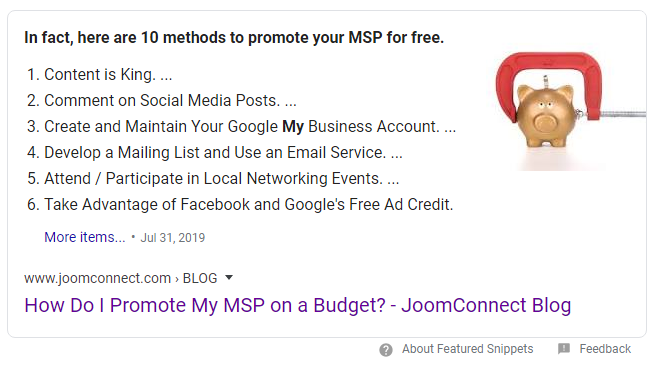Select list item Content is King
This screenshot has height=372, width=671.
[99, 74]
